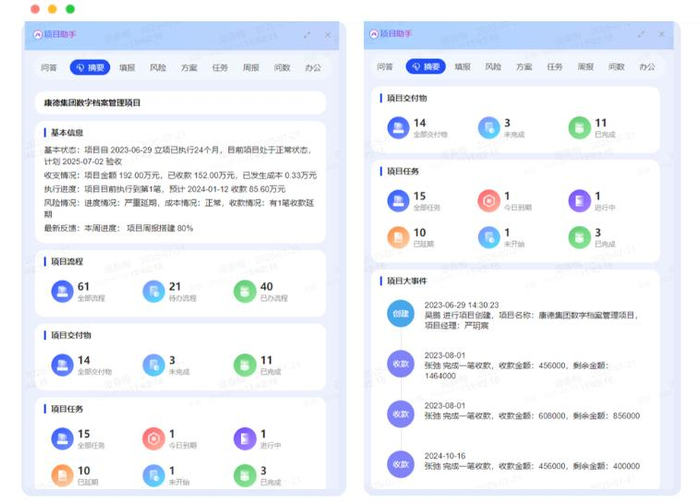Click 全部流程 icon showing 61
The height and width of the screenshot is (503, 700).
tap(62, 291)
